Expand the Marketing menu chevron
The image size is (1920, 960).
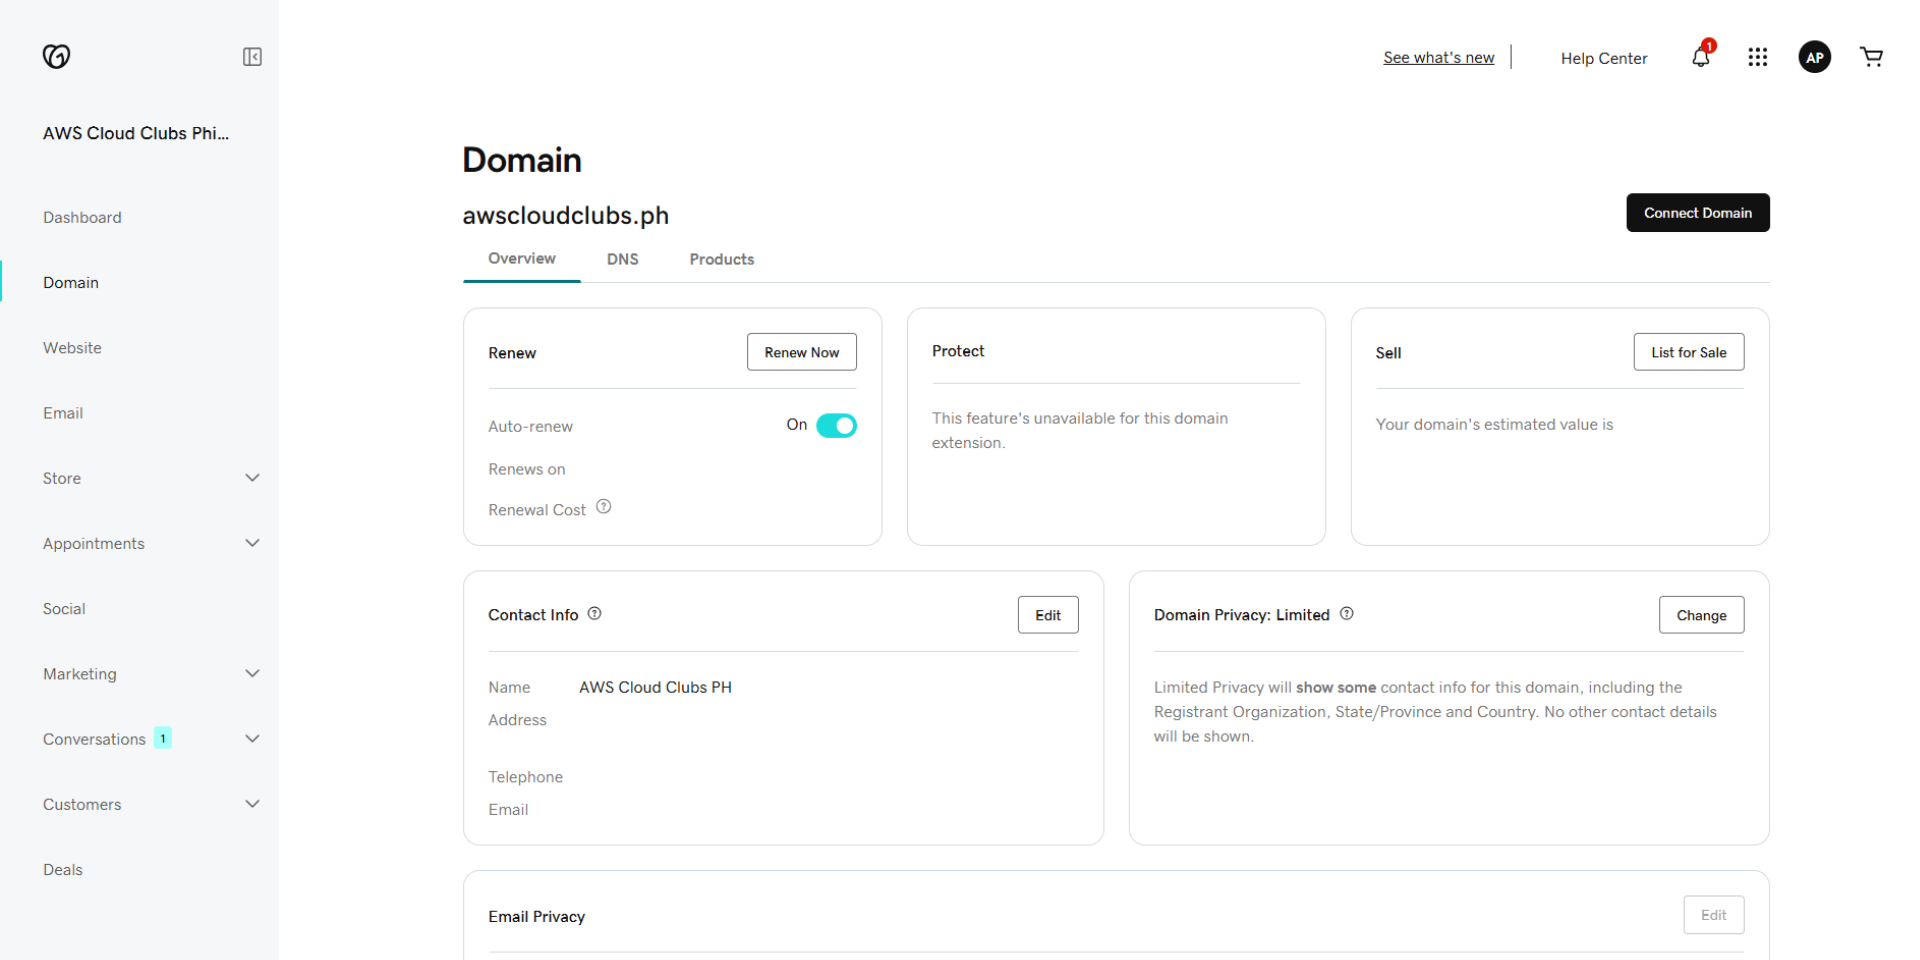point(252,674)
